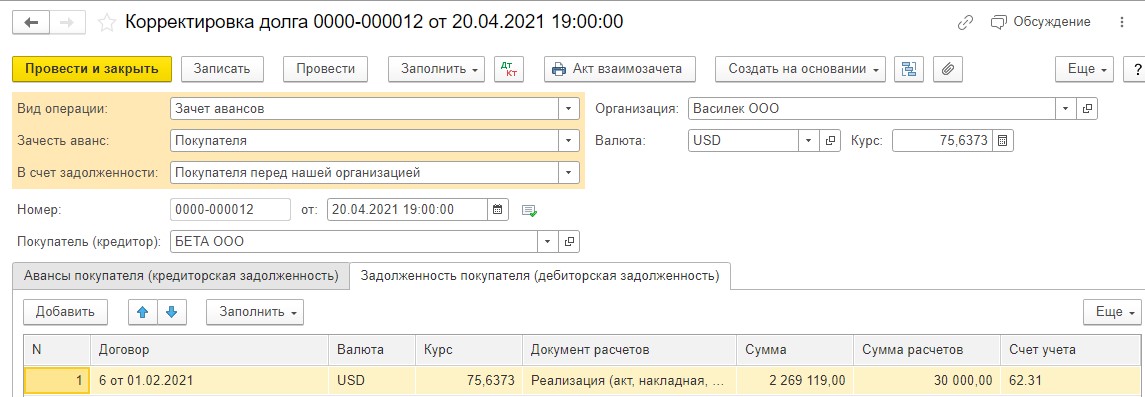This screenshot has width=1145, height=397.
Task: Move the row down with blue arrow
Action: tap(172, 312)
